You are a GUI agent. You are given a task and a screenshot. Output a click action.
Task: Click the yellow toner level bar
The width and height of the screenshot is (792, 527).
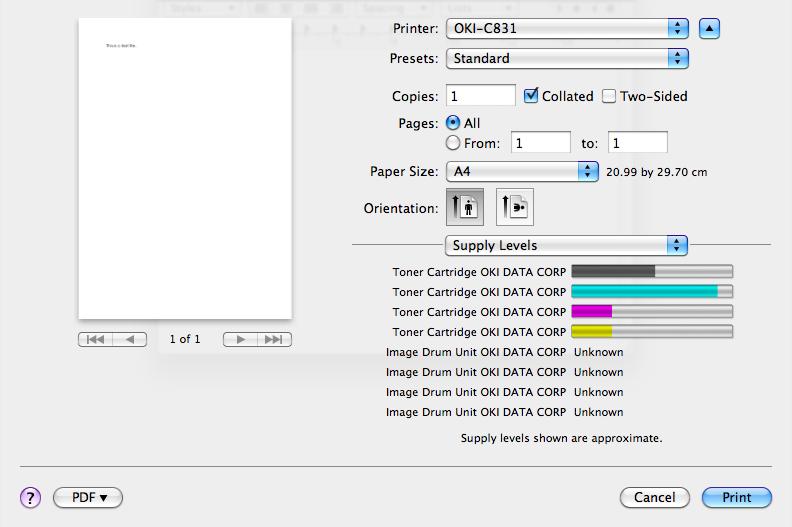(x=652, y=331)
